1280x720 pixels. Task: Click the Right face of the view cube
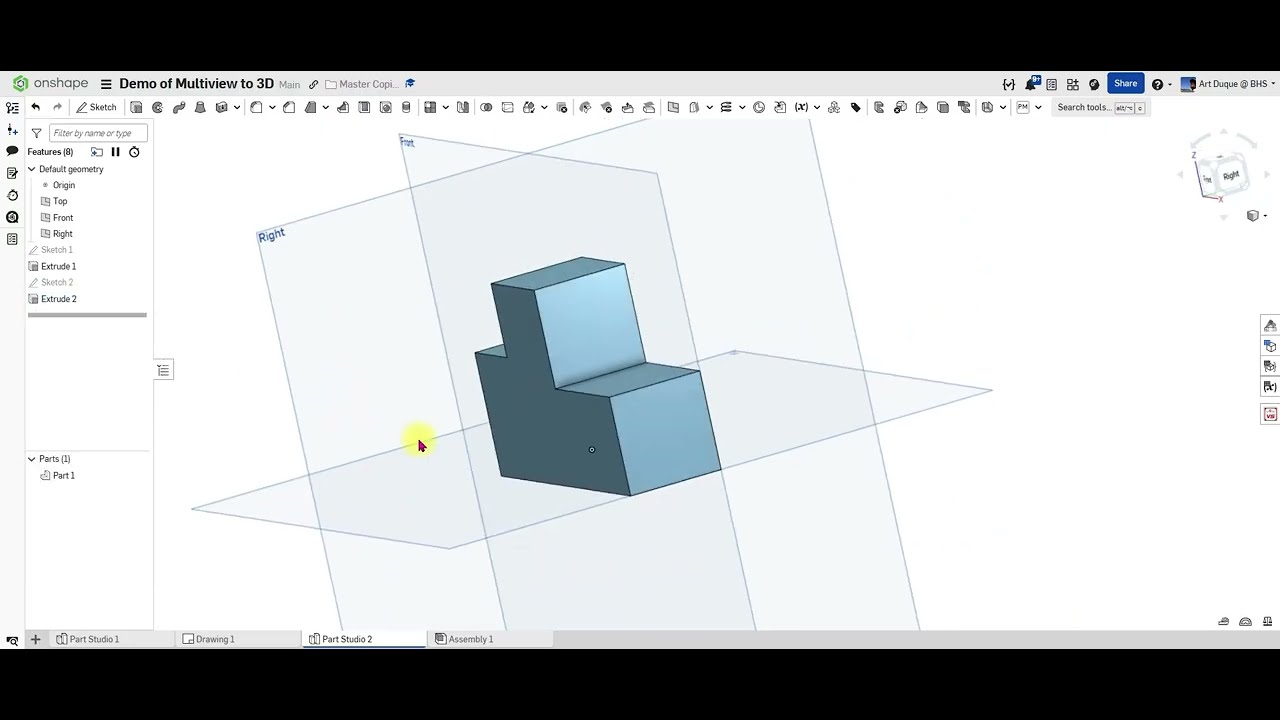pyautogui.click(x=1231, y=175)
